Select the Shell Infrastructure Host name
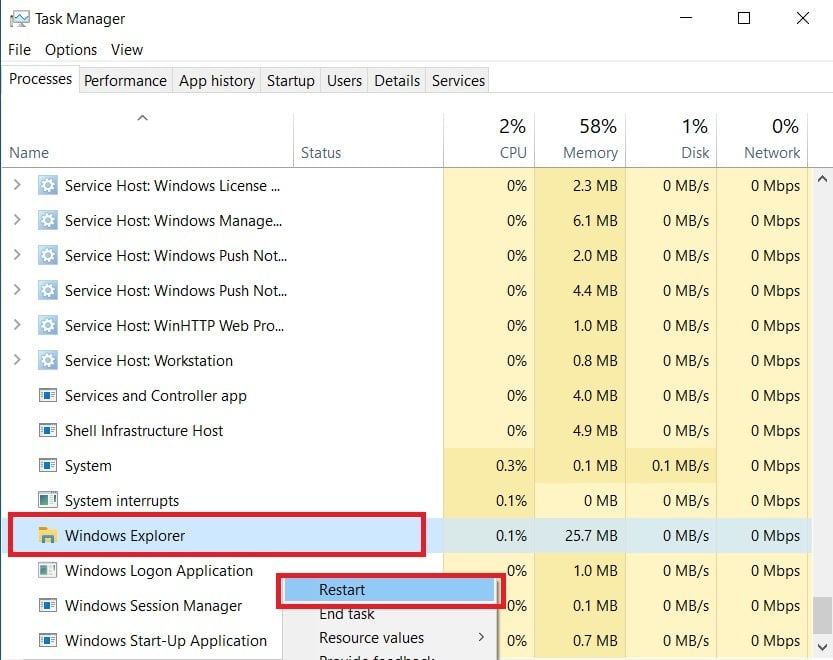The height and width of the screenshot is (660, 833). pyautogui.click(x=144, y=430)
